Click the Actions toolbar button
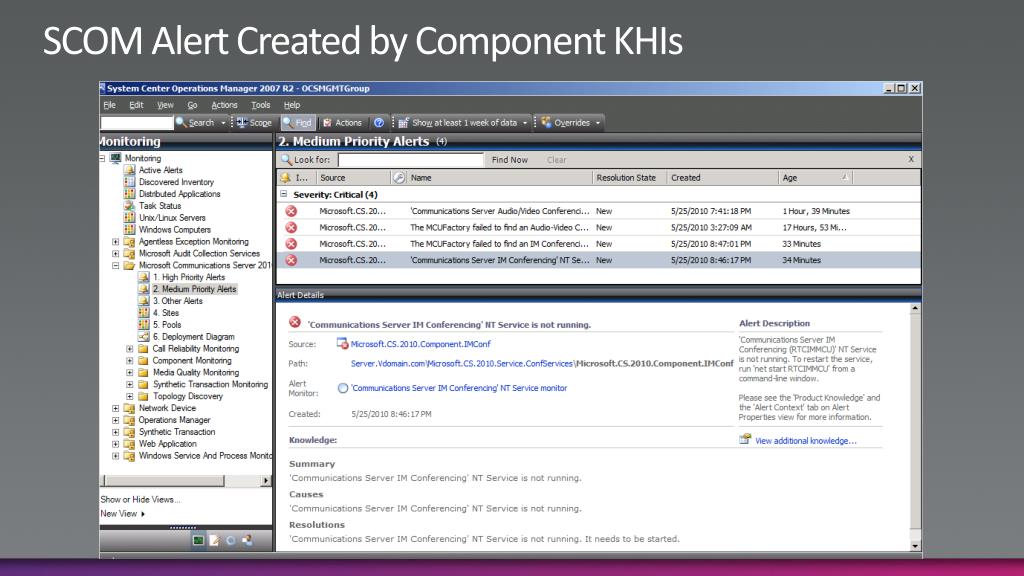This screenshot has width=1024, height=576. (x=342, y=123)
